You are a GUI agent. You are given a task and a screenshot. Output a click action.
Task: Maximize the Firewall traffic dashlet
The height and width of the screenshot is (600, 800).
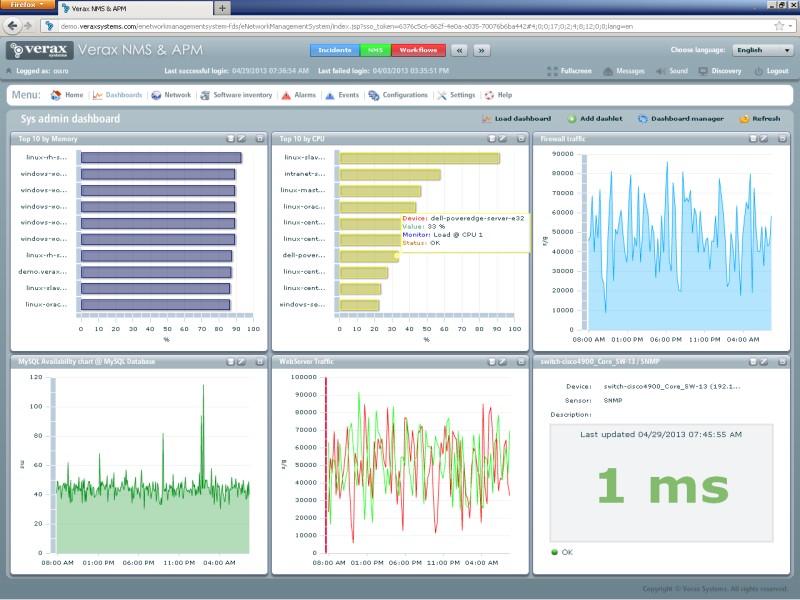pos(782,138)
